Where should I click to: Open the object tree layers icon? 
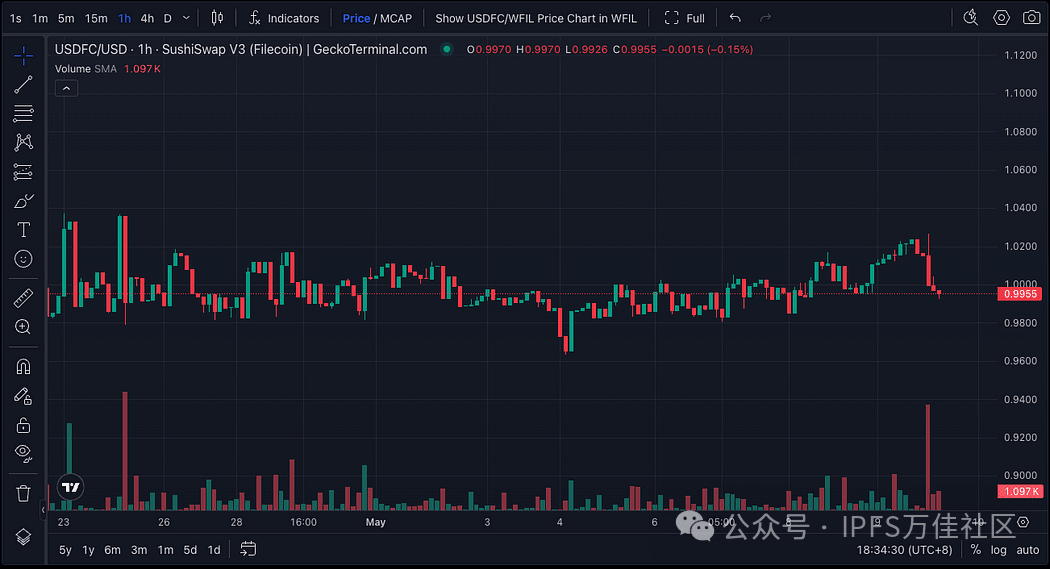click(x=23, y=537)
